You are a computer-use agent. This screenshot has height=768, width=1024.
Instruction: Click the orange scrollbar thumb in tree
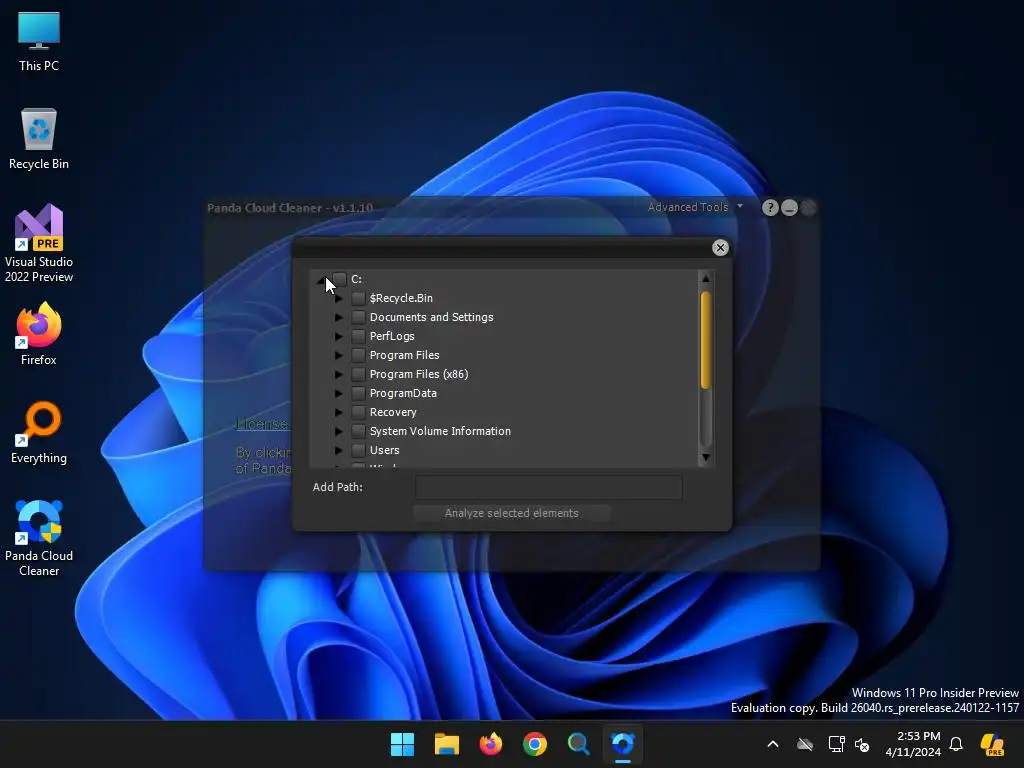(705, 340)
